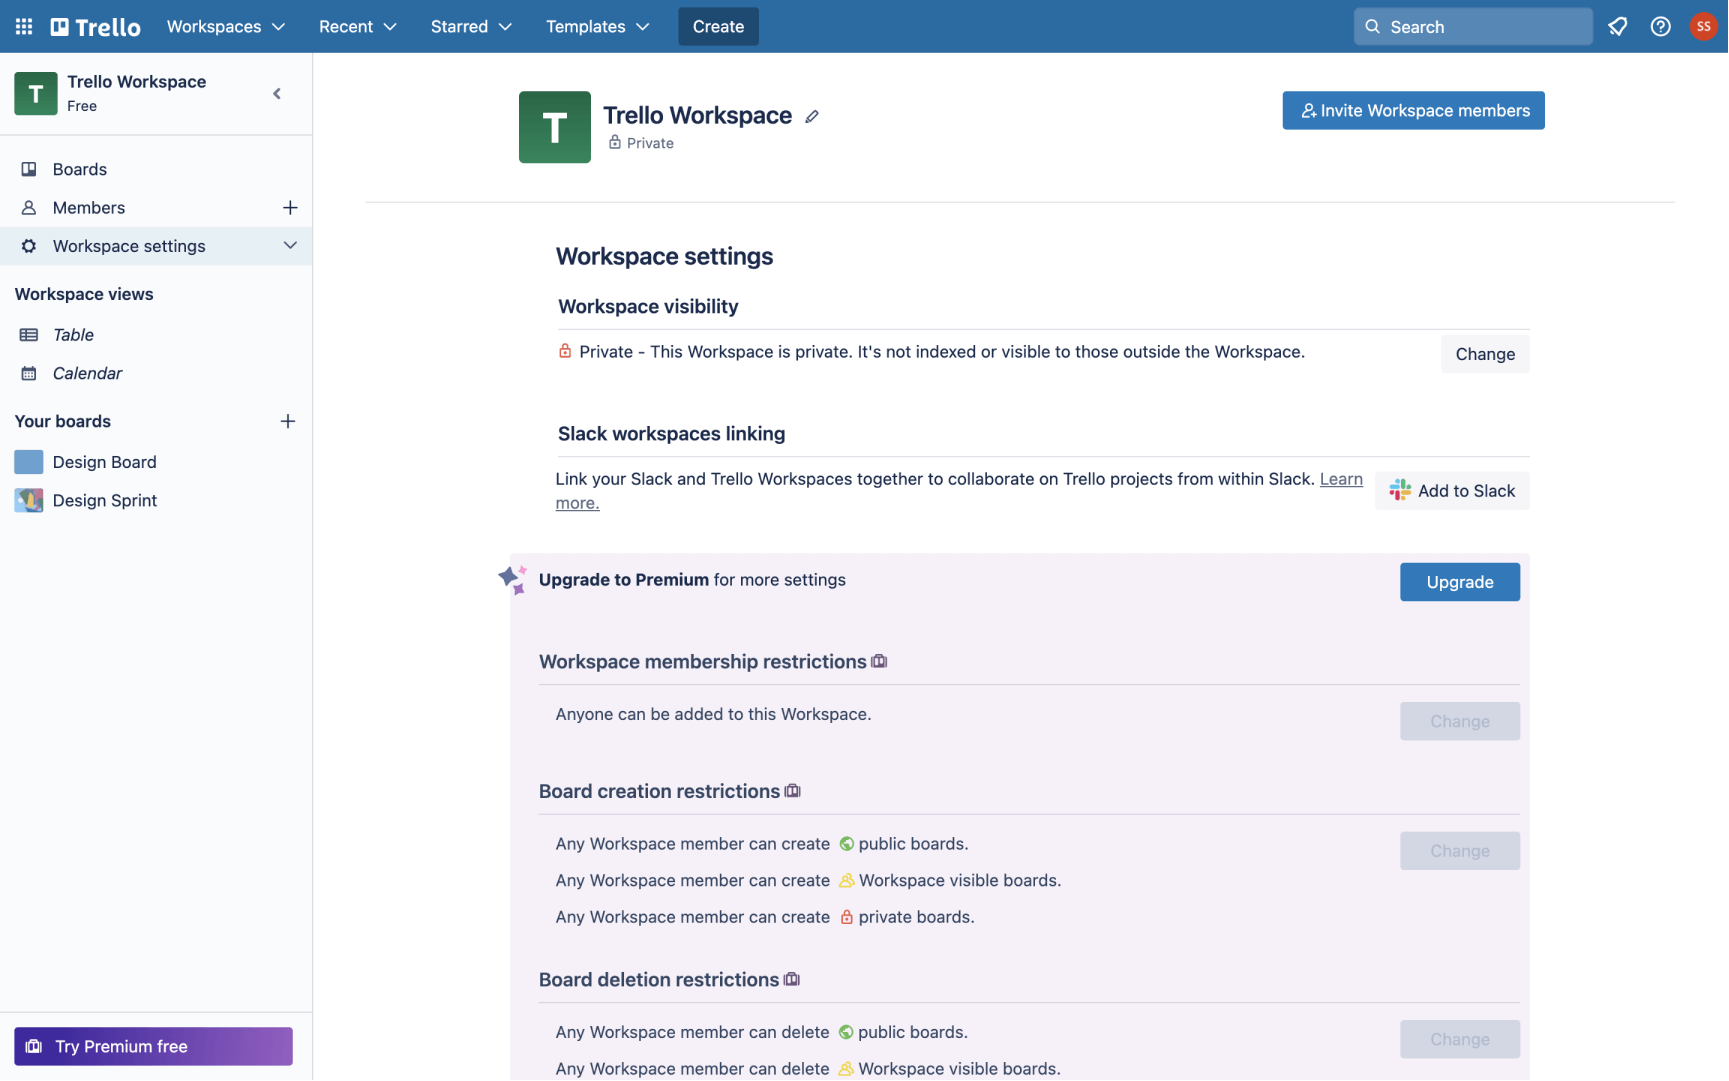
Task: Expand Workspace settings chevron in sidebar
Action: (290, 246)
